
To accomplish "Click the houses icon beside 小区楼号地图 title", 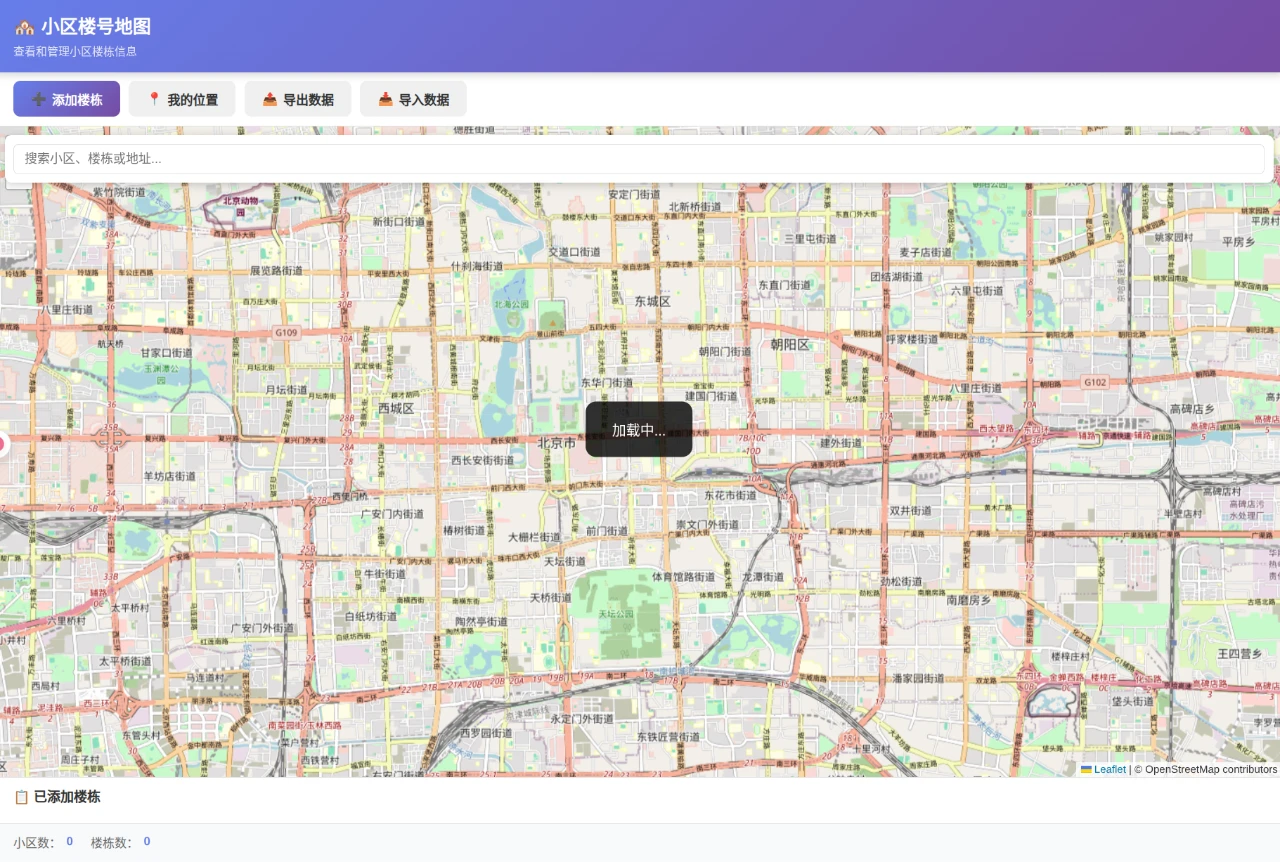I will pos(25,27).
